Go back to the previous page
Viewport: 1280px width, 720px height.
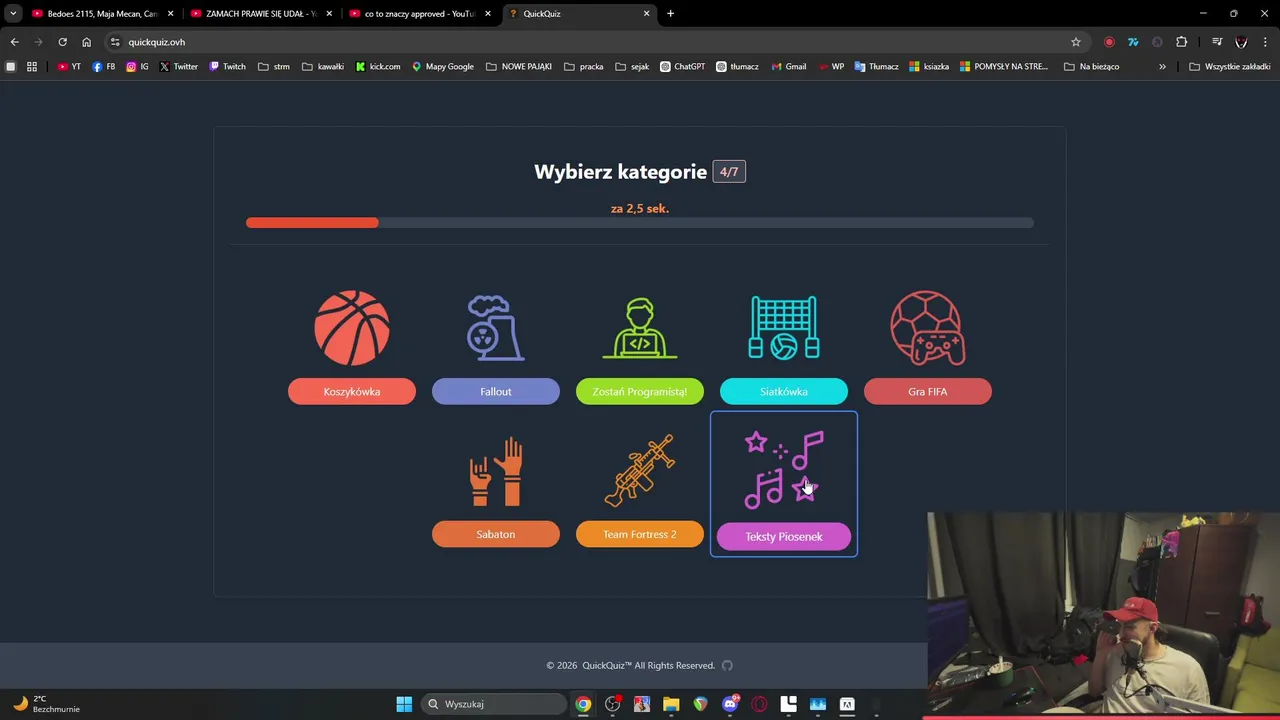14,42
